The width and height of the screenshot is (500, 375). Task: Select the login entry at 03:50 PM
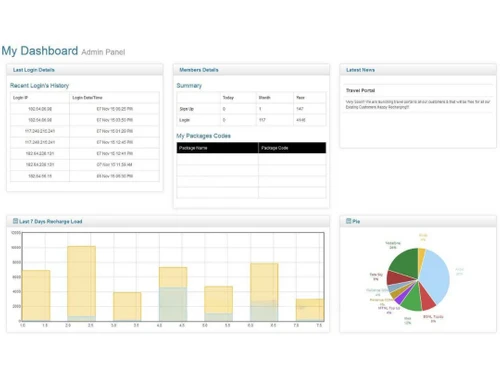tap(85, 120)
